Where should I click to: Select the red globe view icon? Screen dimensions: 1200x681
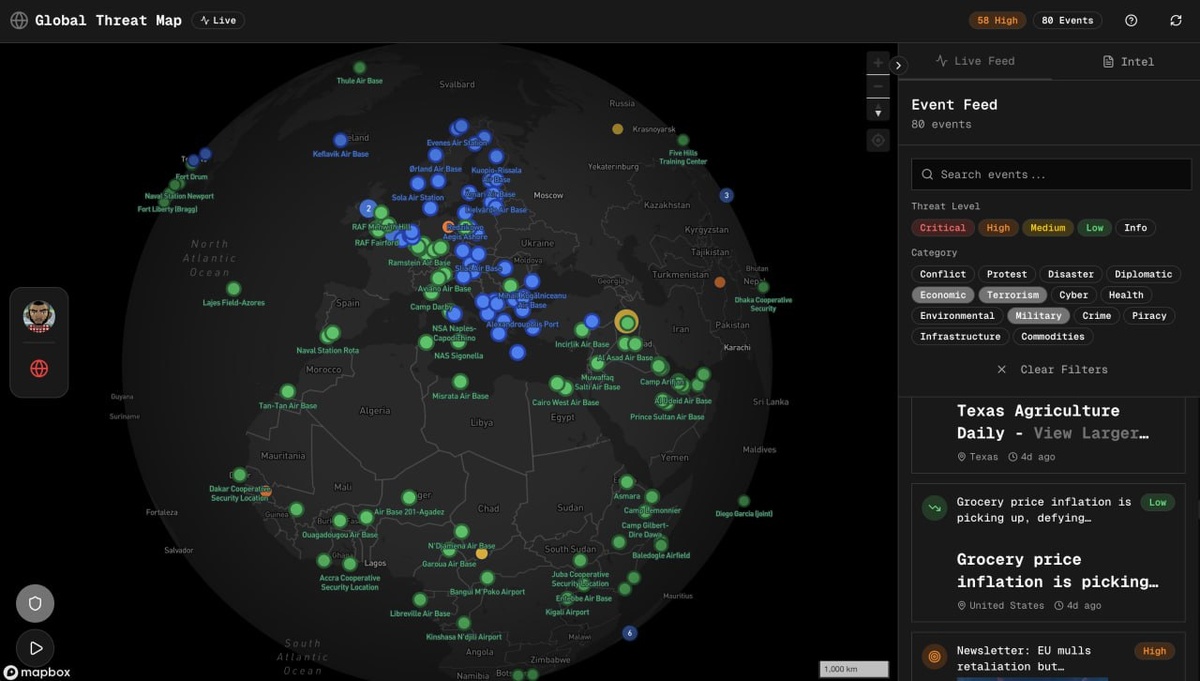39,368
